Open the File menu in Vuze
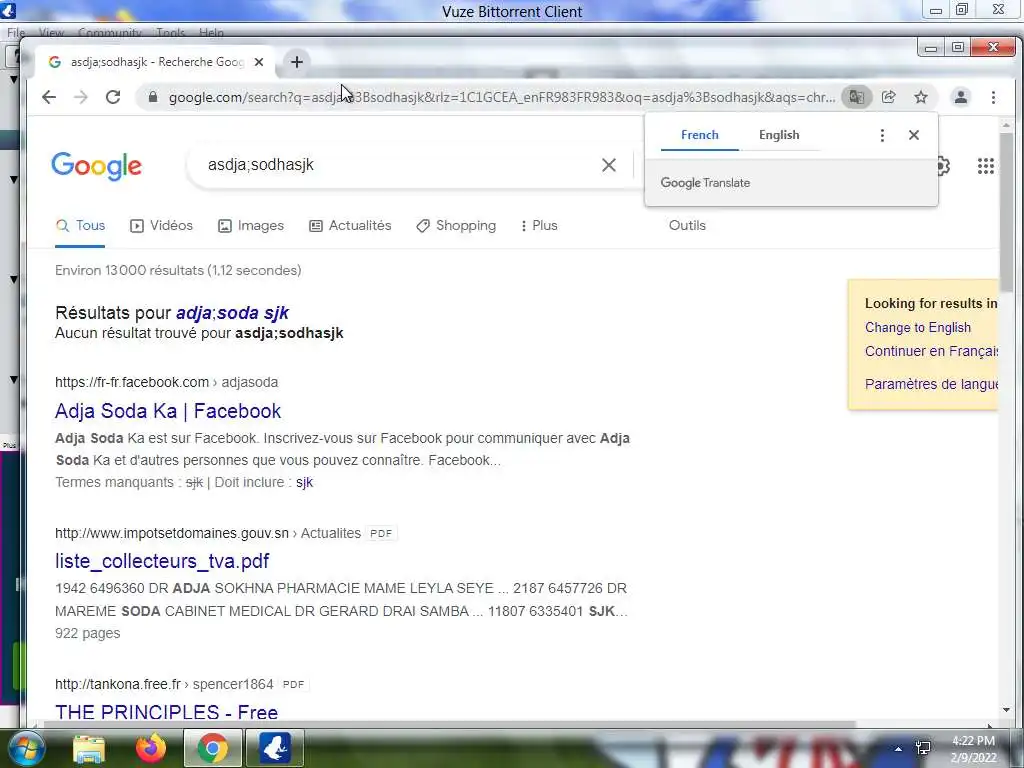Viewport: 1024px width, 768px height. [x=16, y=33]
